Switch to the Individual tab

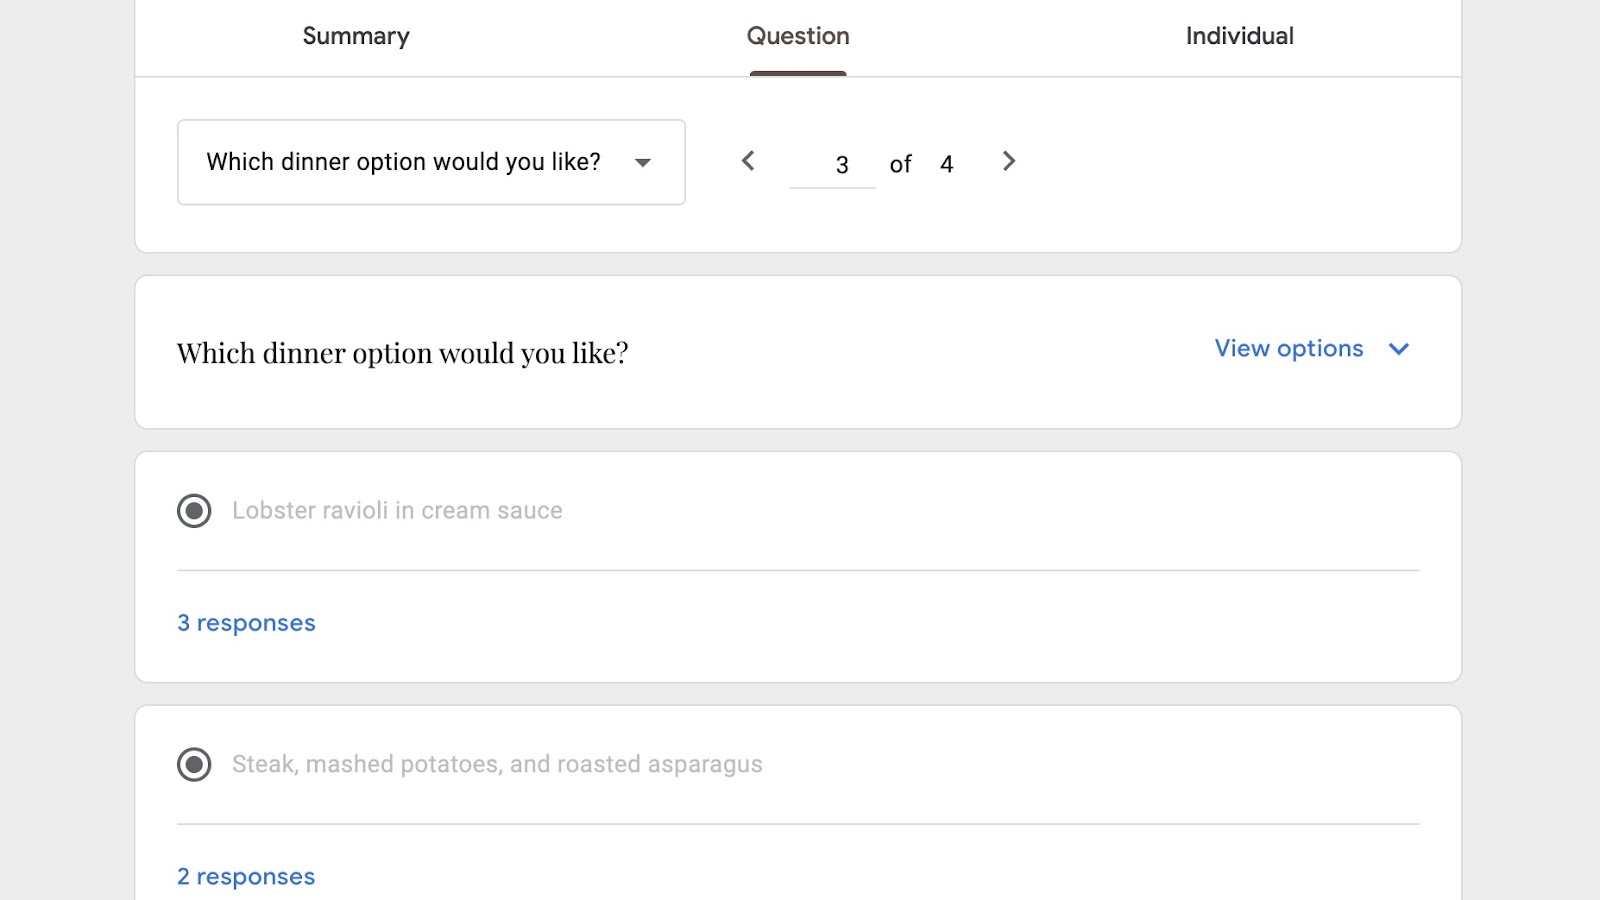[1239, 37]
